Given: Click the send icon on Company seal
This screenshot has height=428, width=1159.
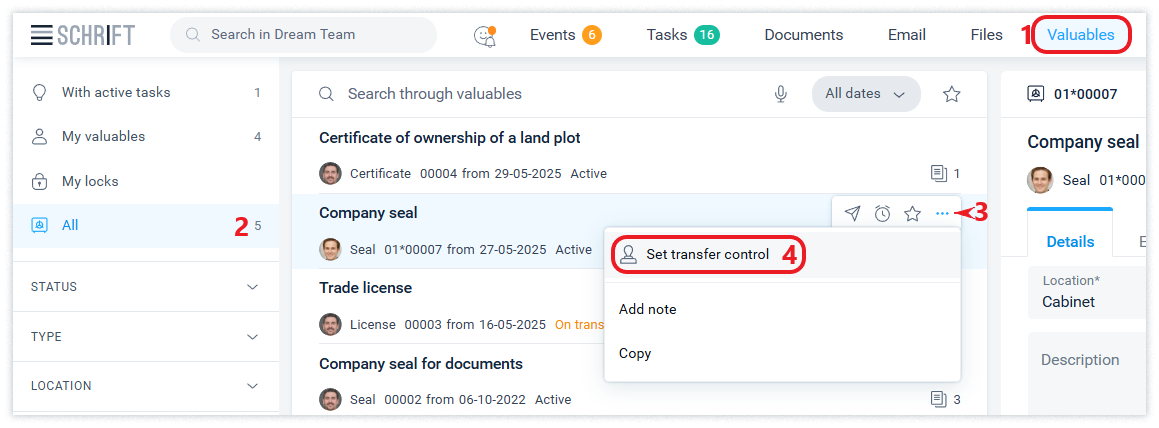Looking at the screenshot, I should [x=852, y=213].
